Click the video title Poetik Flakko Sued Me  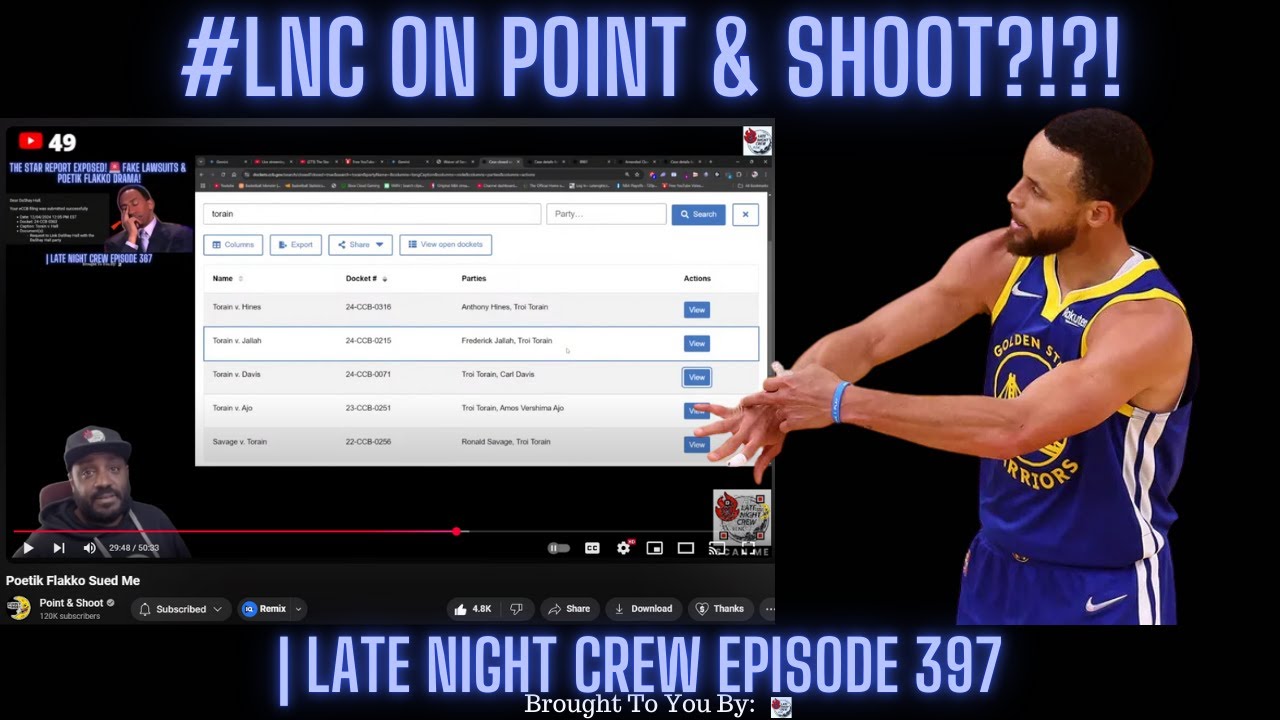click(x=73, y=580)
